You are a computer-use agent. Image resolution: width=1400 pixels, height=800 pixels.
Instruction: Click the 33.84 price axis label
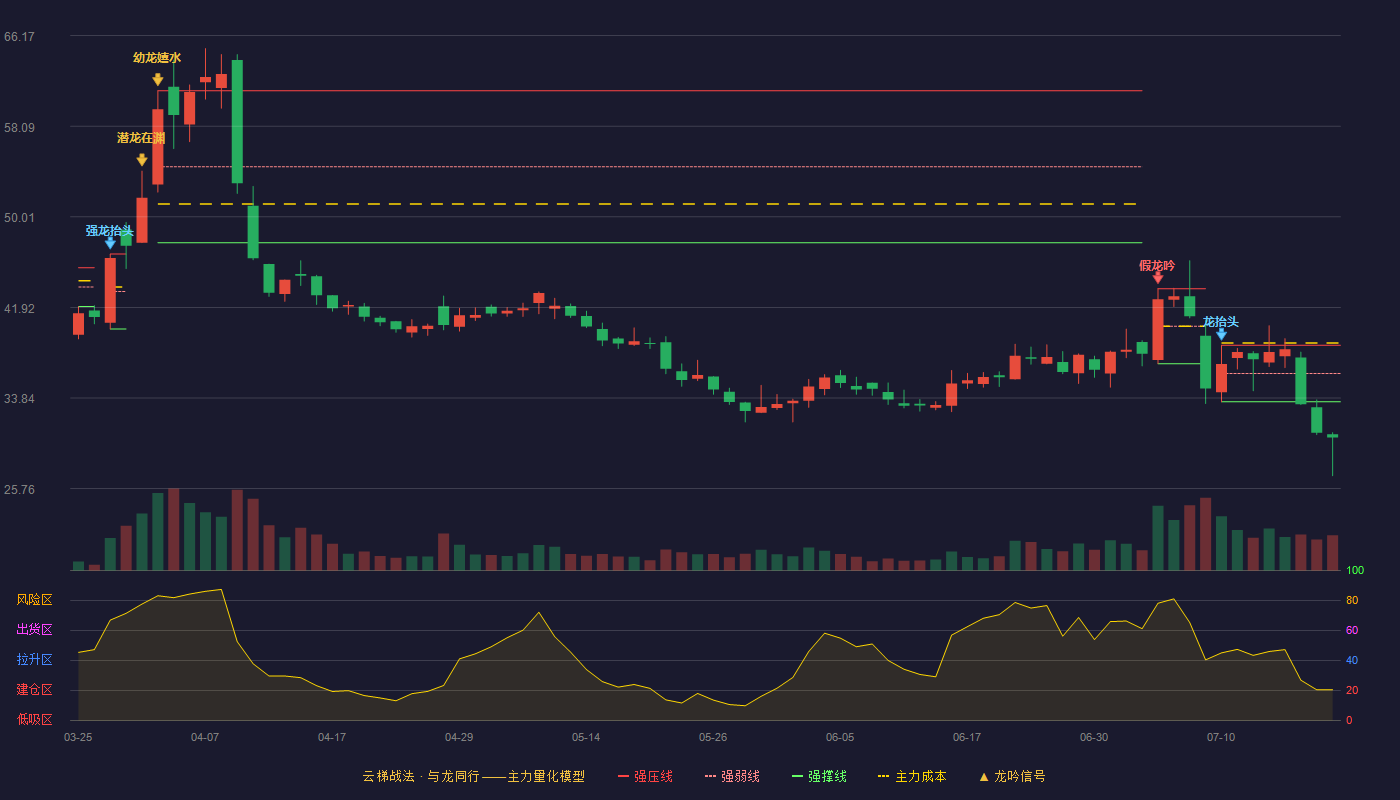click(x=20, y=399)
